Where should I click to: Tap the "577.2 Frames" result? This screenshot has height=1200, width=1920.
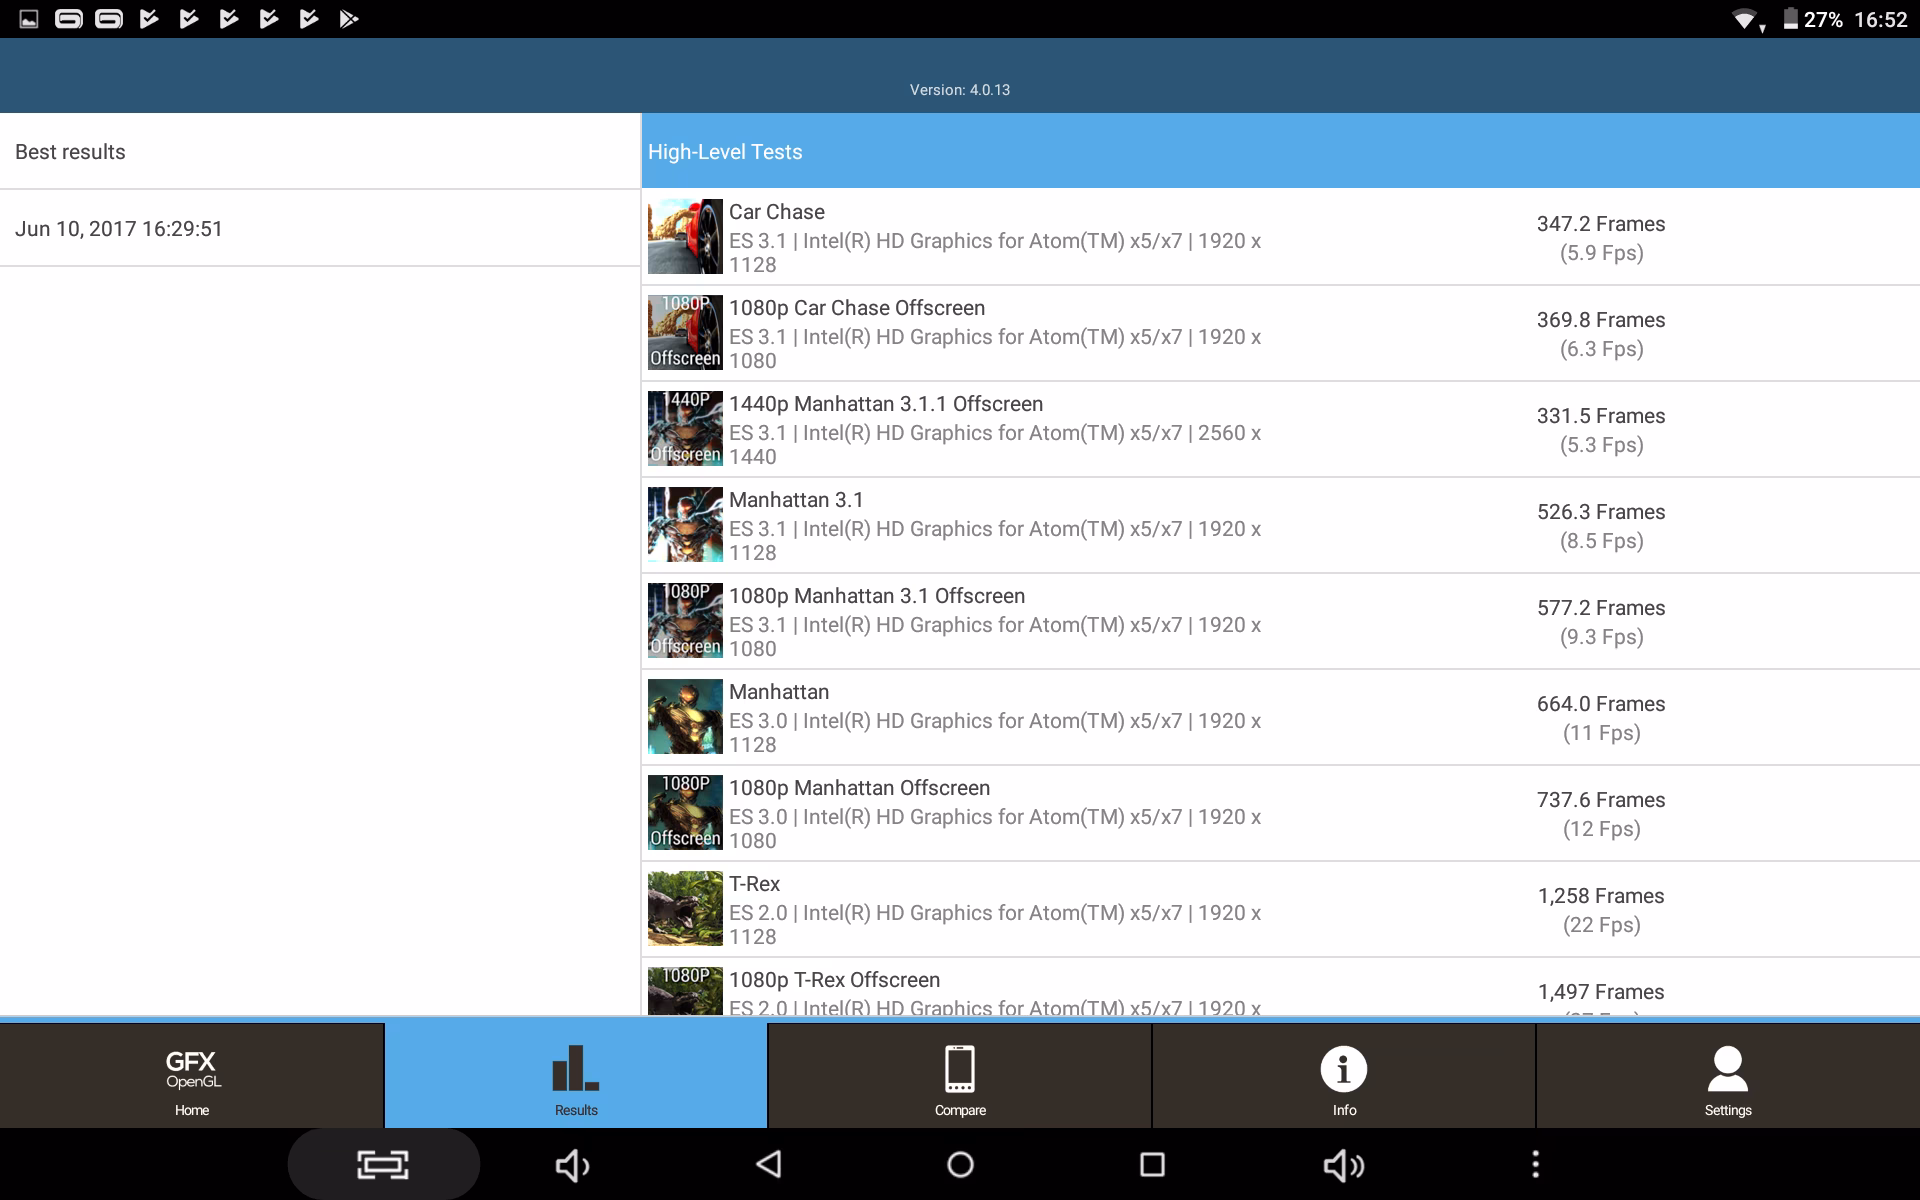tap(1601, 608)
